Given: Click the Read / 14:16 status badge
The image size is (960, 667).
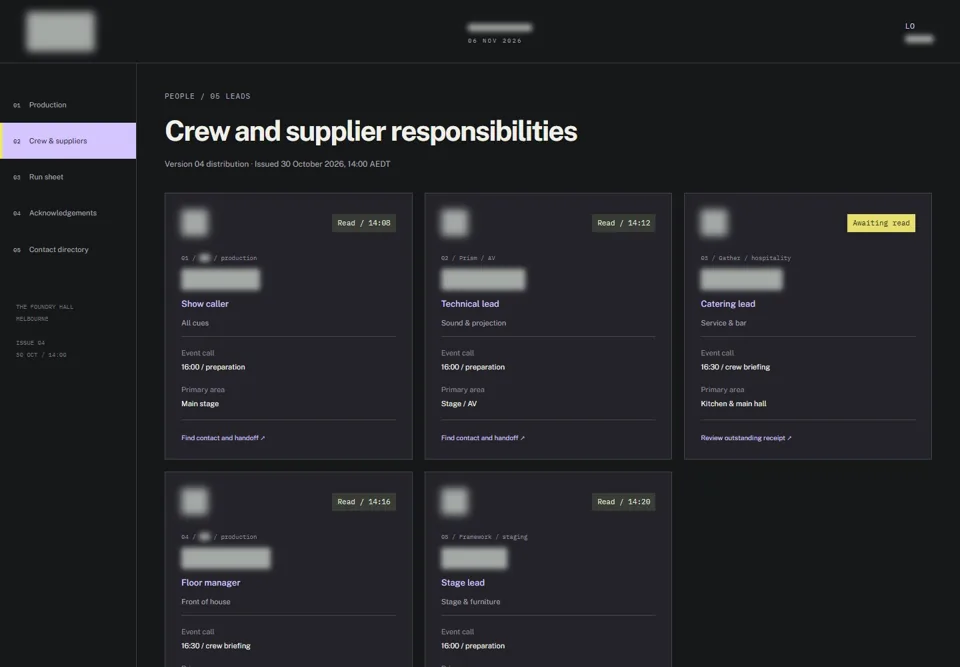Looking at the screenshot, I should tap(364, 502).
